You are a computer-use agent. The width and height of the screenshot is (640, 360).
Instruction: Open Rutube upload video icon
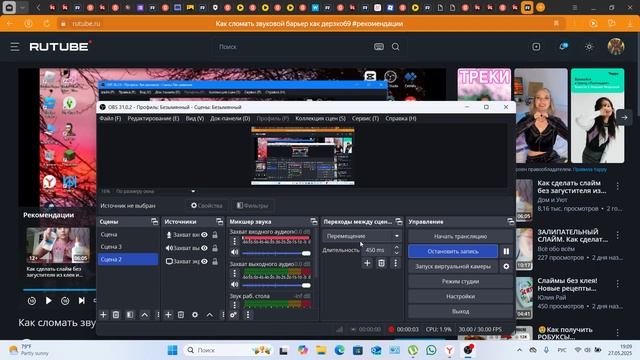536,47
